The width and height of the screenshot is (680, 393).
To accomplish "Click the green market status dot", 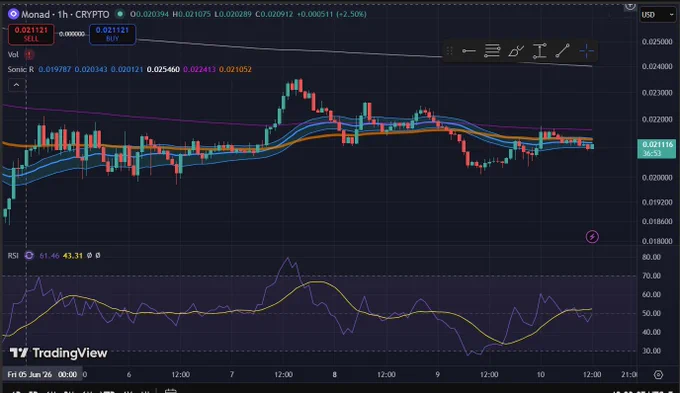I will (x=120, y=14).
